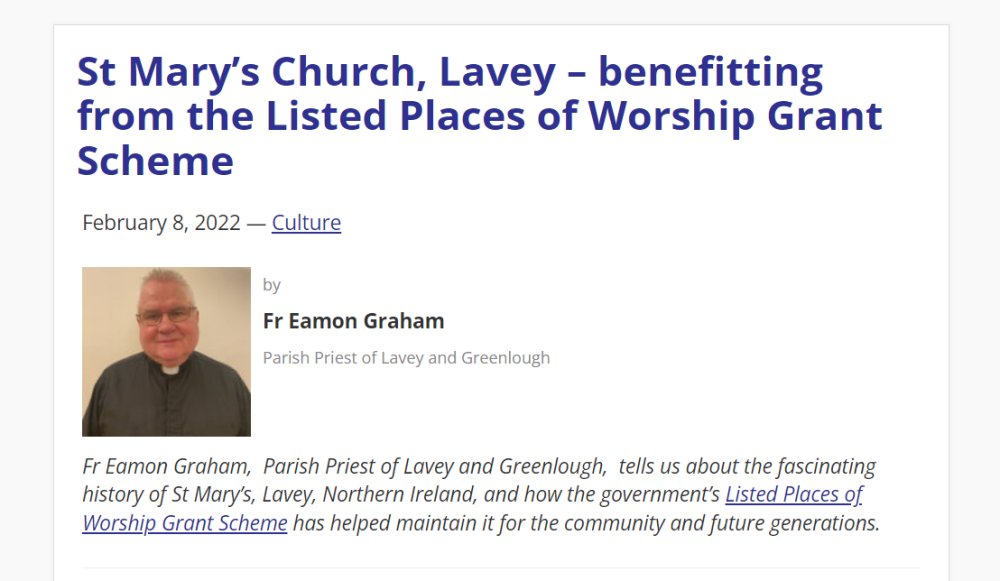Click the italic 'Fr Eamon Graham,' opening the intro
1000x581 pixels.
pos(167,466)
